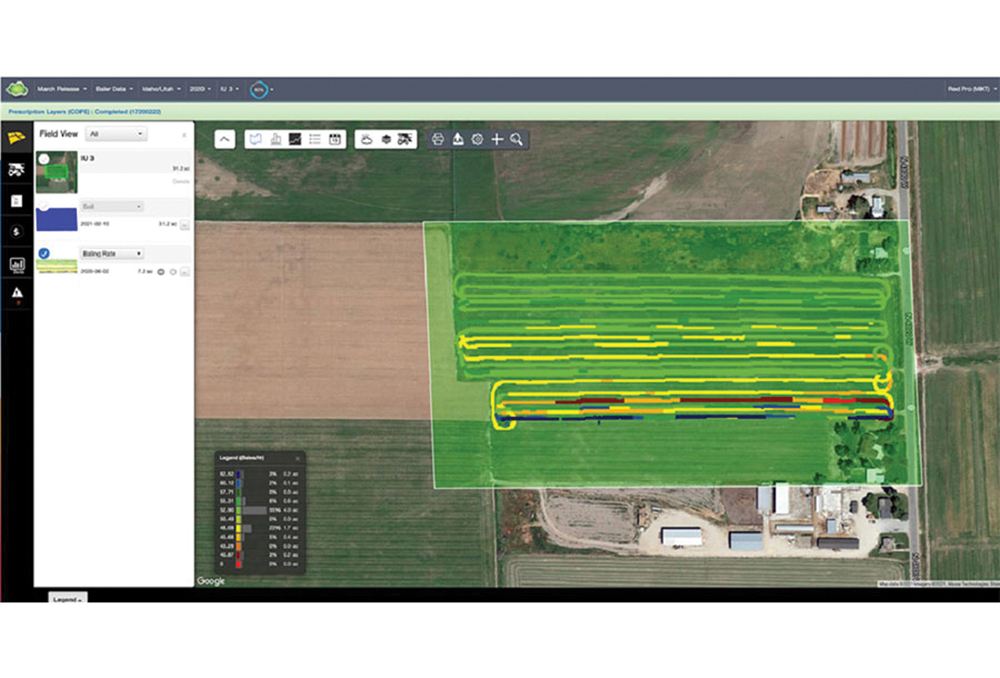Toggle the IU 3 field checkbox
The height and width of the screenshot is (678, 1000).
(44, 159)
